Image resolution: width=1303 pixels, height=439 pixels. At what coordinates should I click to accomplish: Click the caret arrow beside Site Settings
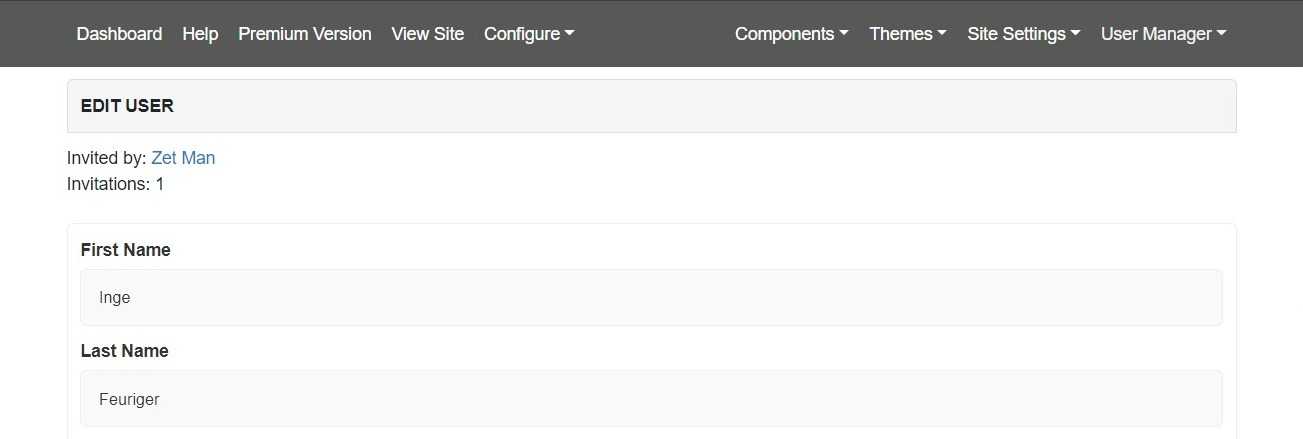click(1076, 34)
